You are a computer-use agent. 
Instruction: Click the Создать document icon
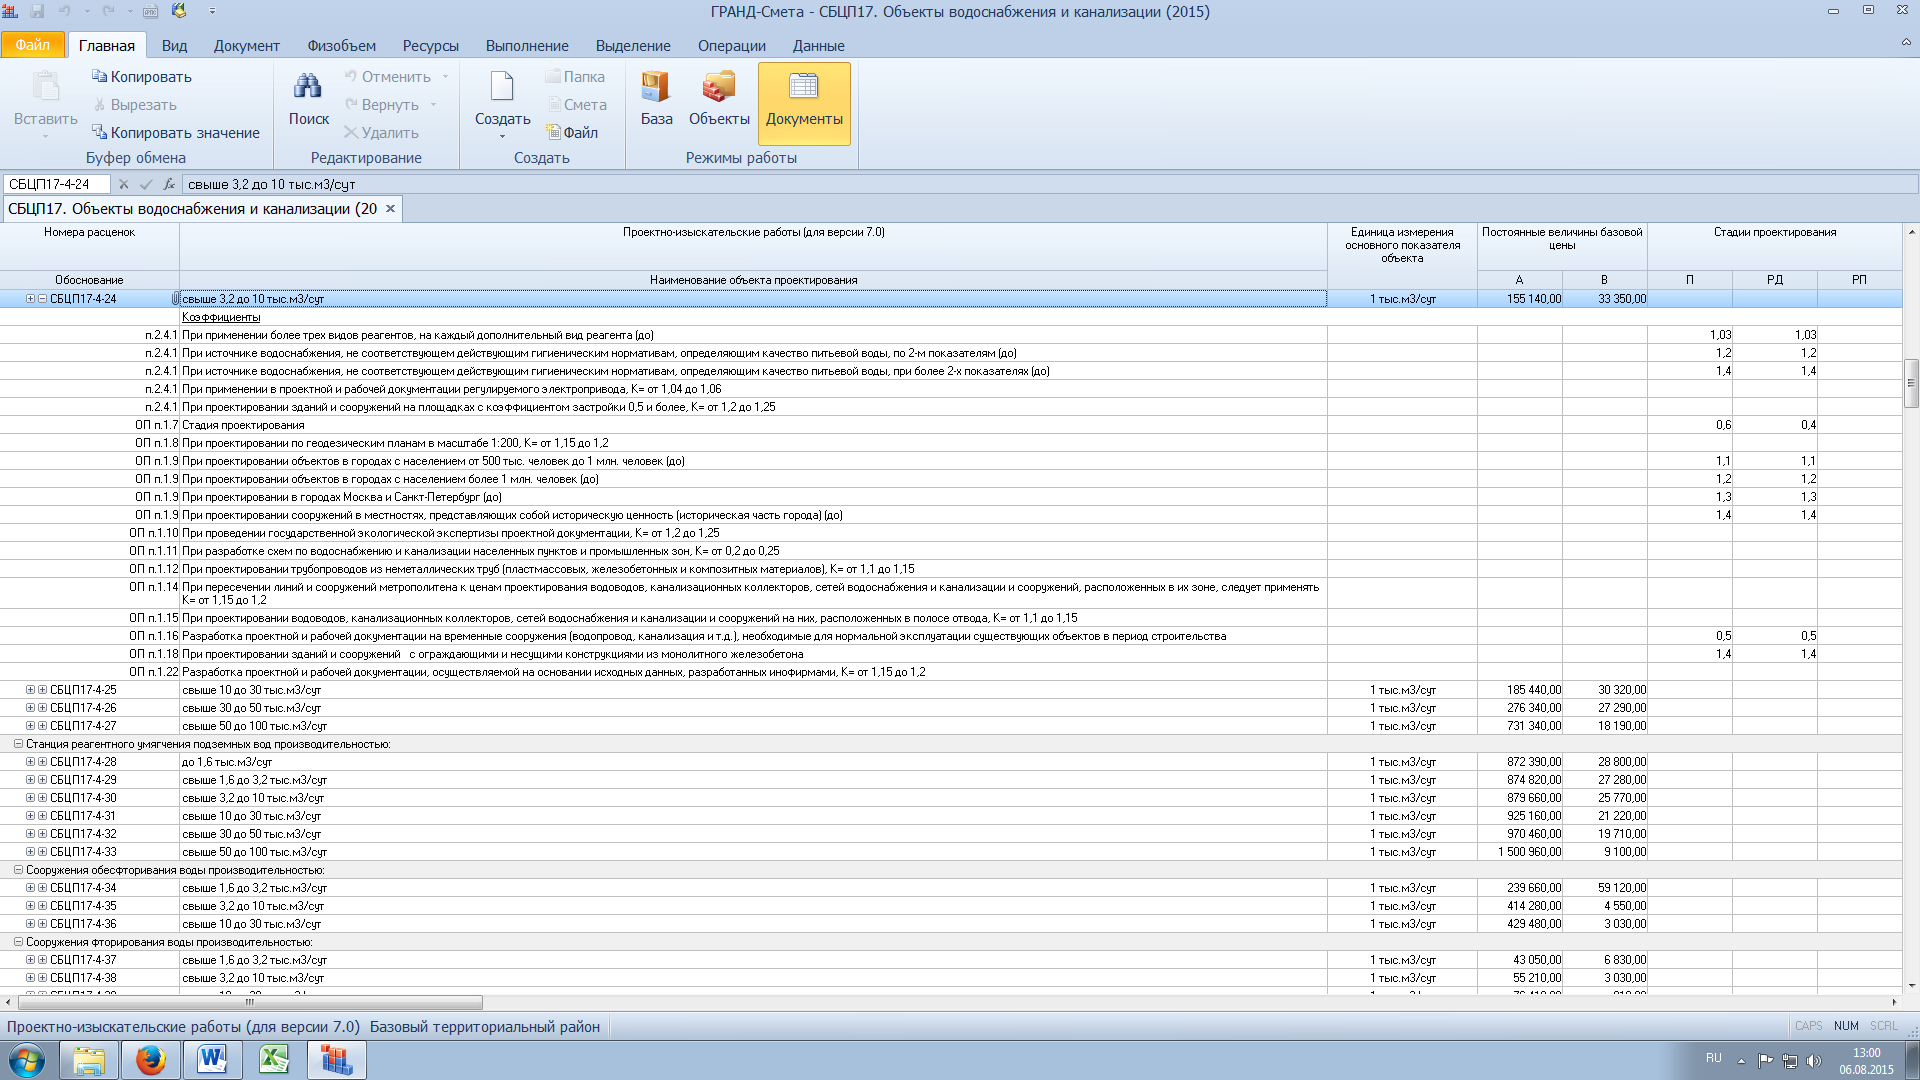[x=502, y=88]
